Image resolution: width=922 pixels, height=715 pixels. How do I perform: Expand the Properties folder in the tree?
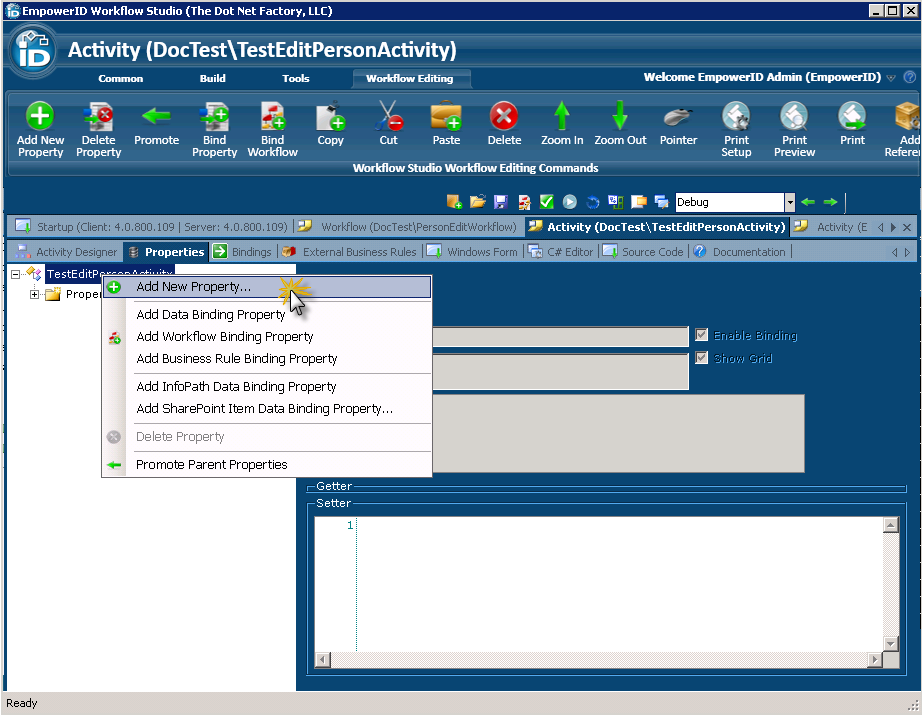pyautogui.click(x=35, y=293)
